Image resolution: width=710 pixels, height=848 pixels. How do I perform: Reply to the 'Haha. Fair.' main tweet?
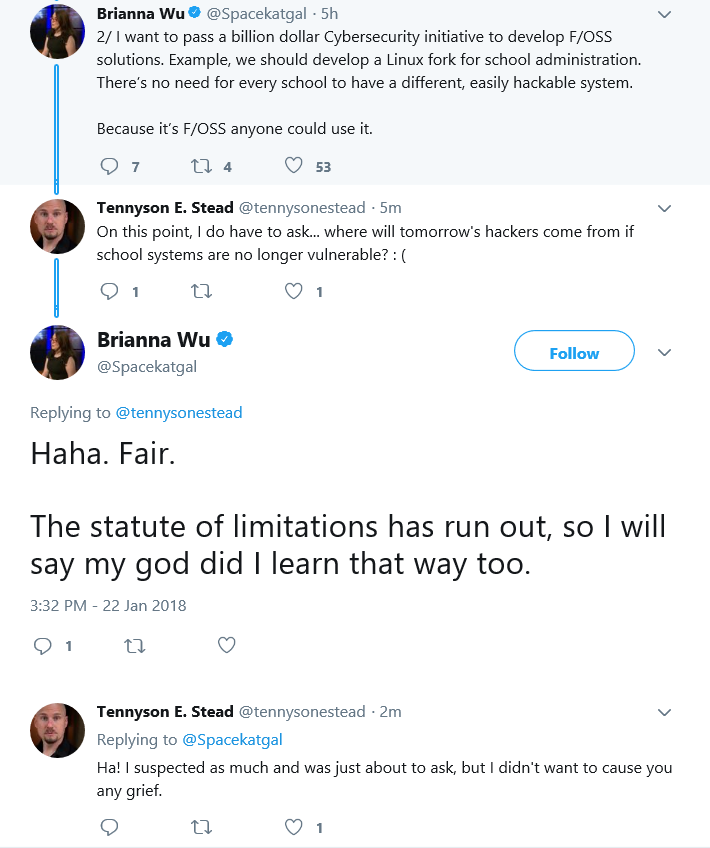pos(43,645)
